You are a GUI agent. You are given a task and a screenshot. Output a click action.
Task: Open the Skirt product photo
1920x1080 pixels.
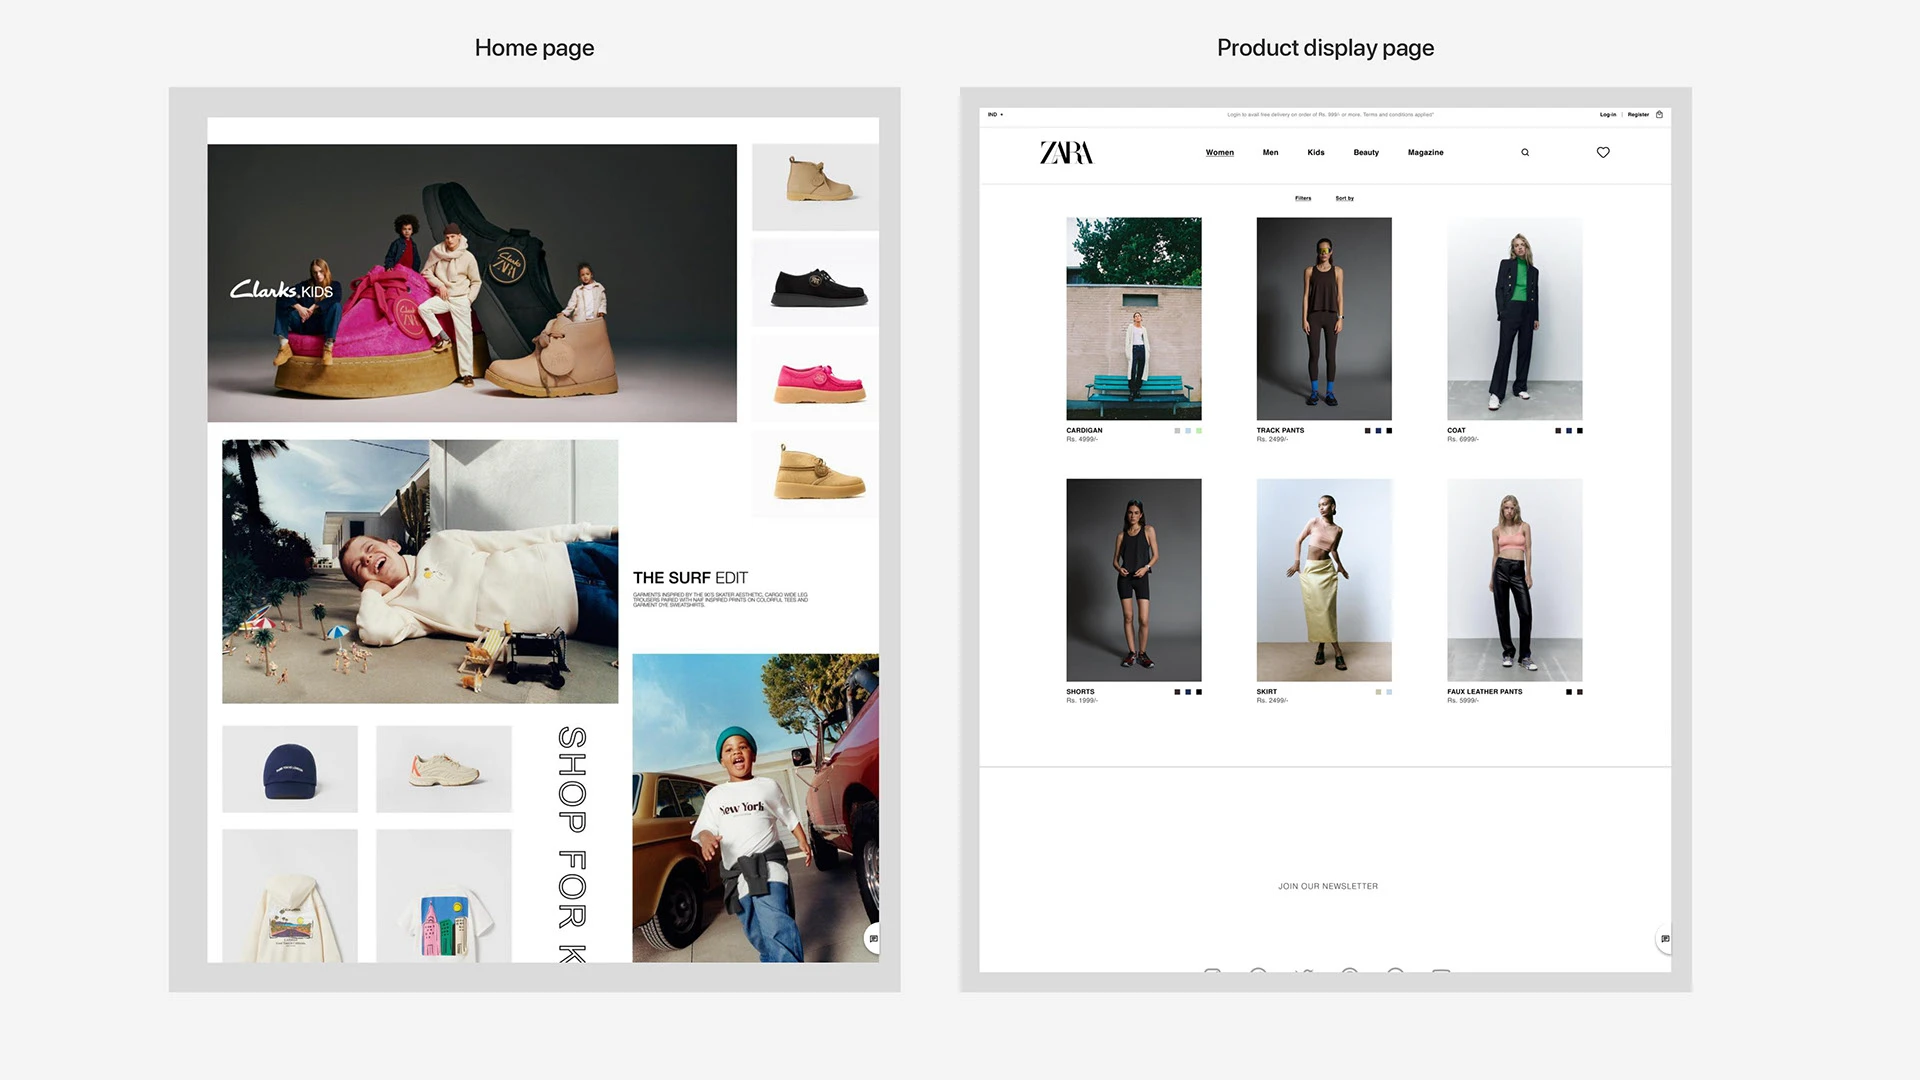[1324, 580]
